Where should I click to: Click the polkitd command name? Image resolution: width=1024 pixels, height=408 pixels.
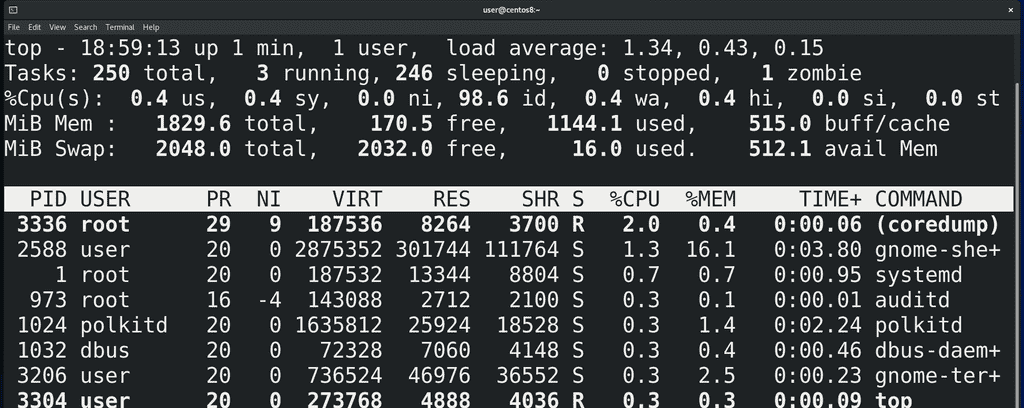[918, 324]
